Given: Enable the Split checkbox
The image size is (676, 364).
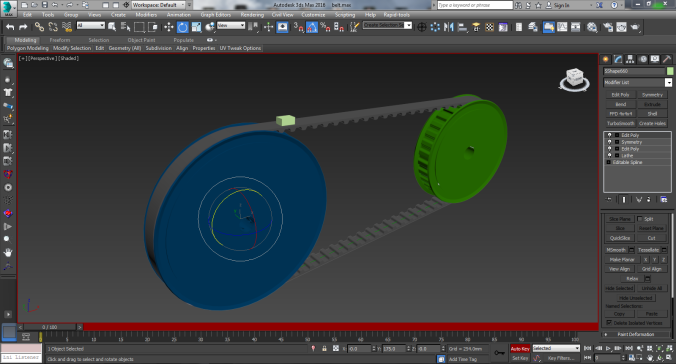Looking at the screenshot, I should pos(640,219).
